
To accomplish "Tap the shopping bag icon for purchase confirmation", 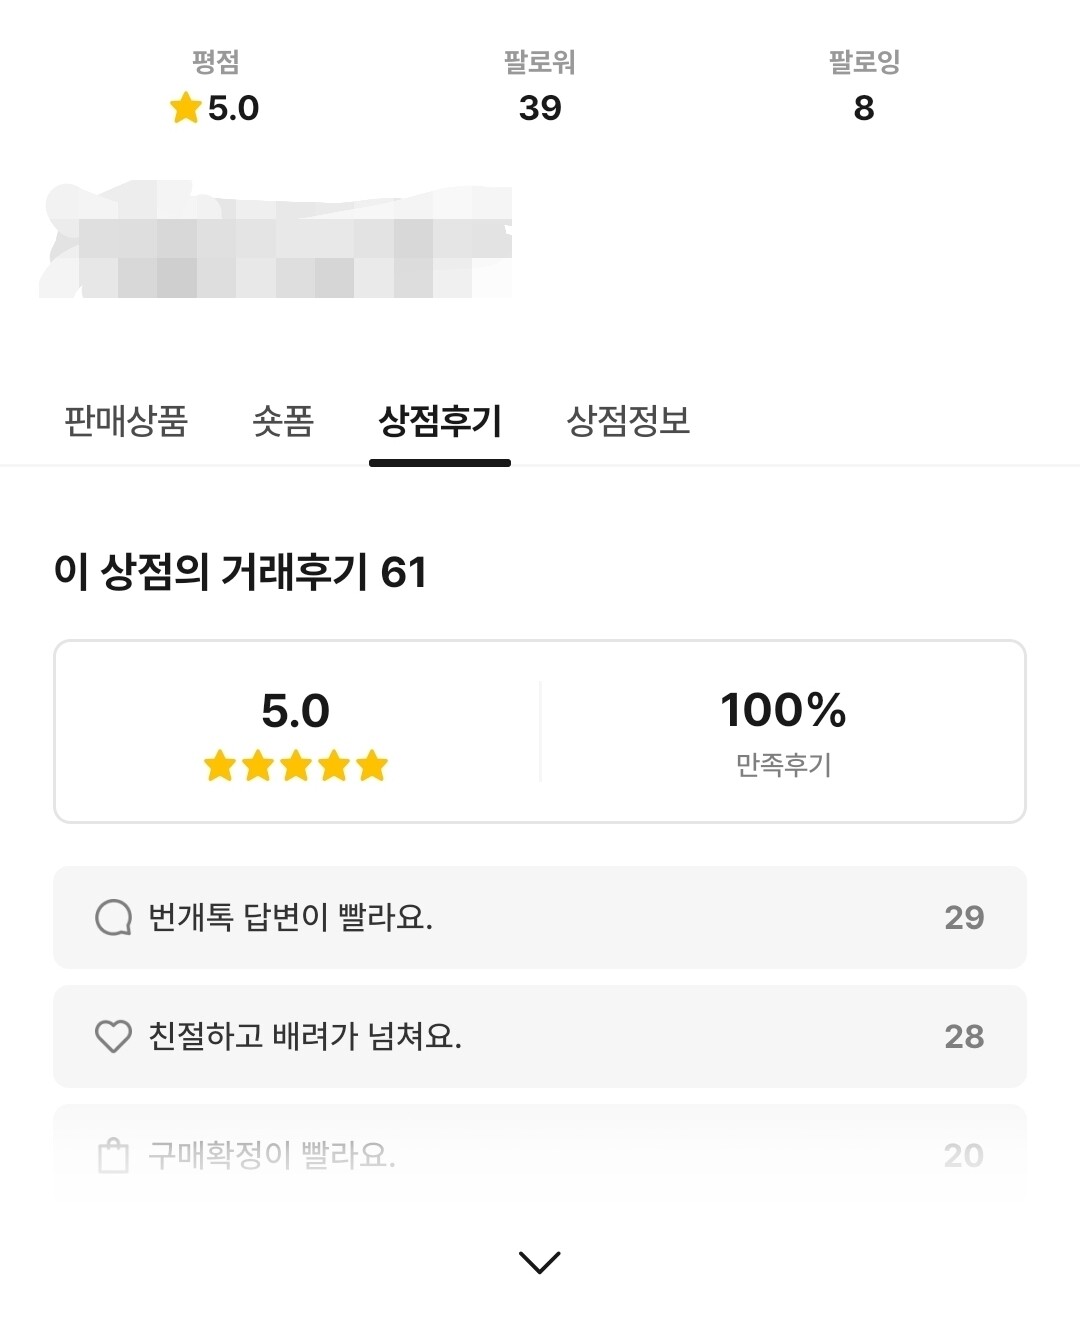I will click(113, 1155).
